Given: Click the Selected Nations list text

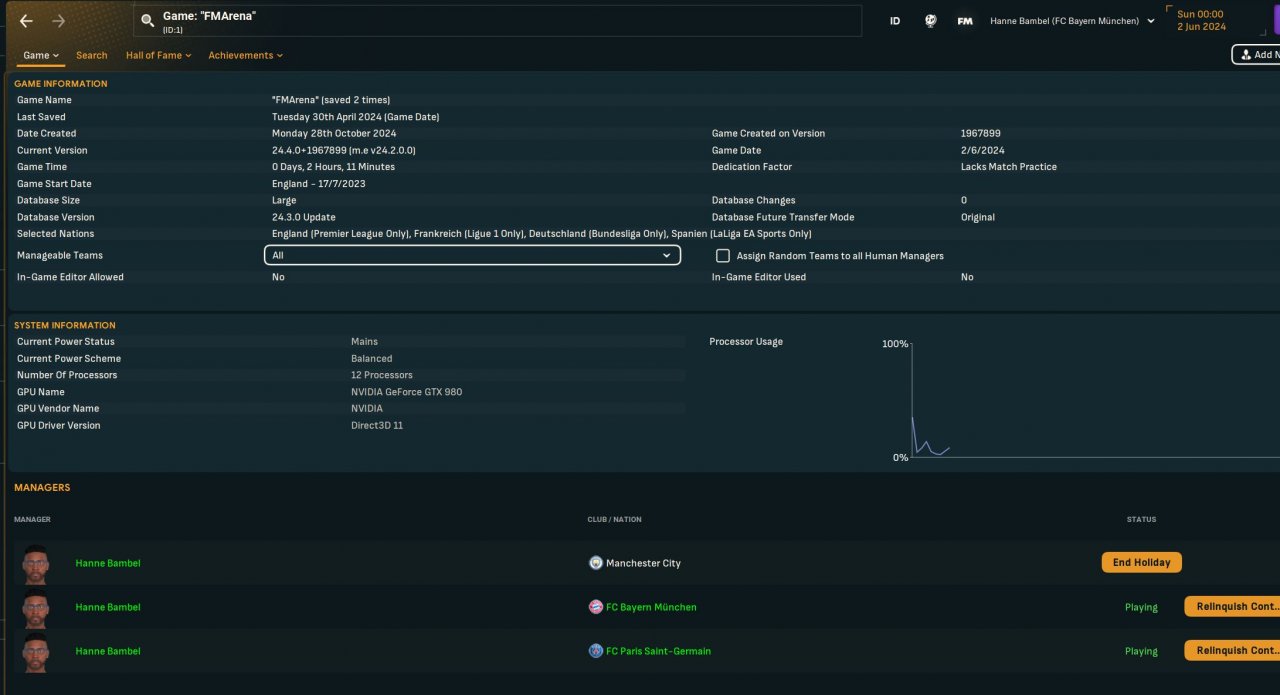Looking at the screenshot, I should click(x=541, y=234).
